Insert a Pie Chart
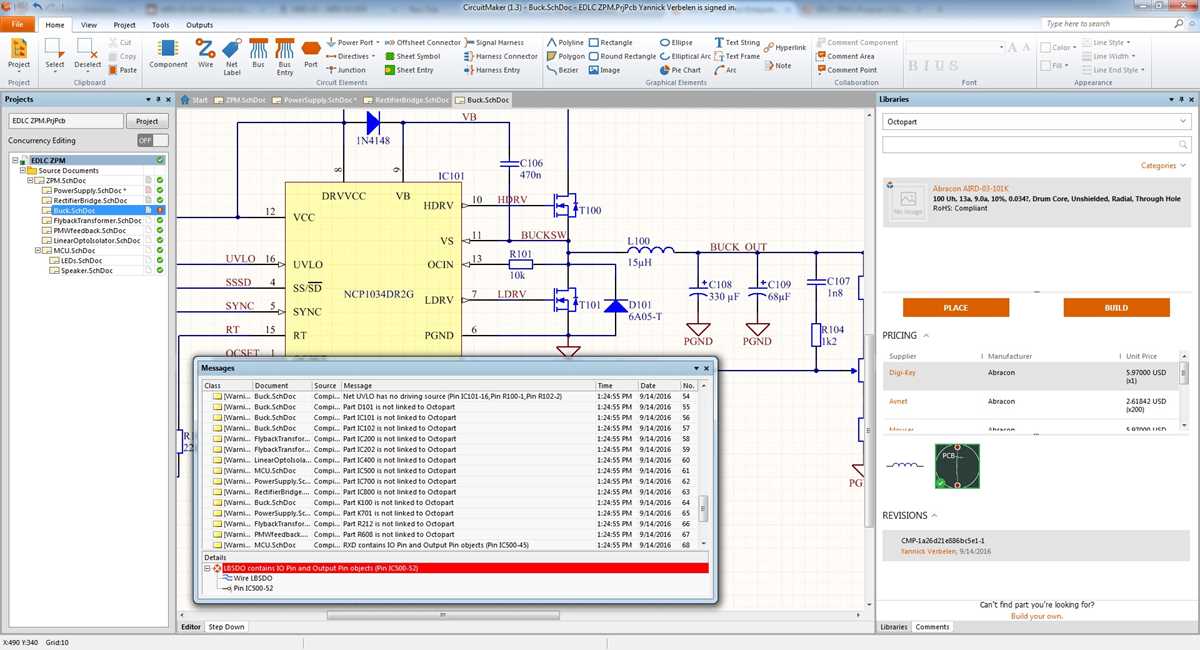Screen dimensions: 1200x650 (680, 70)
